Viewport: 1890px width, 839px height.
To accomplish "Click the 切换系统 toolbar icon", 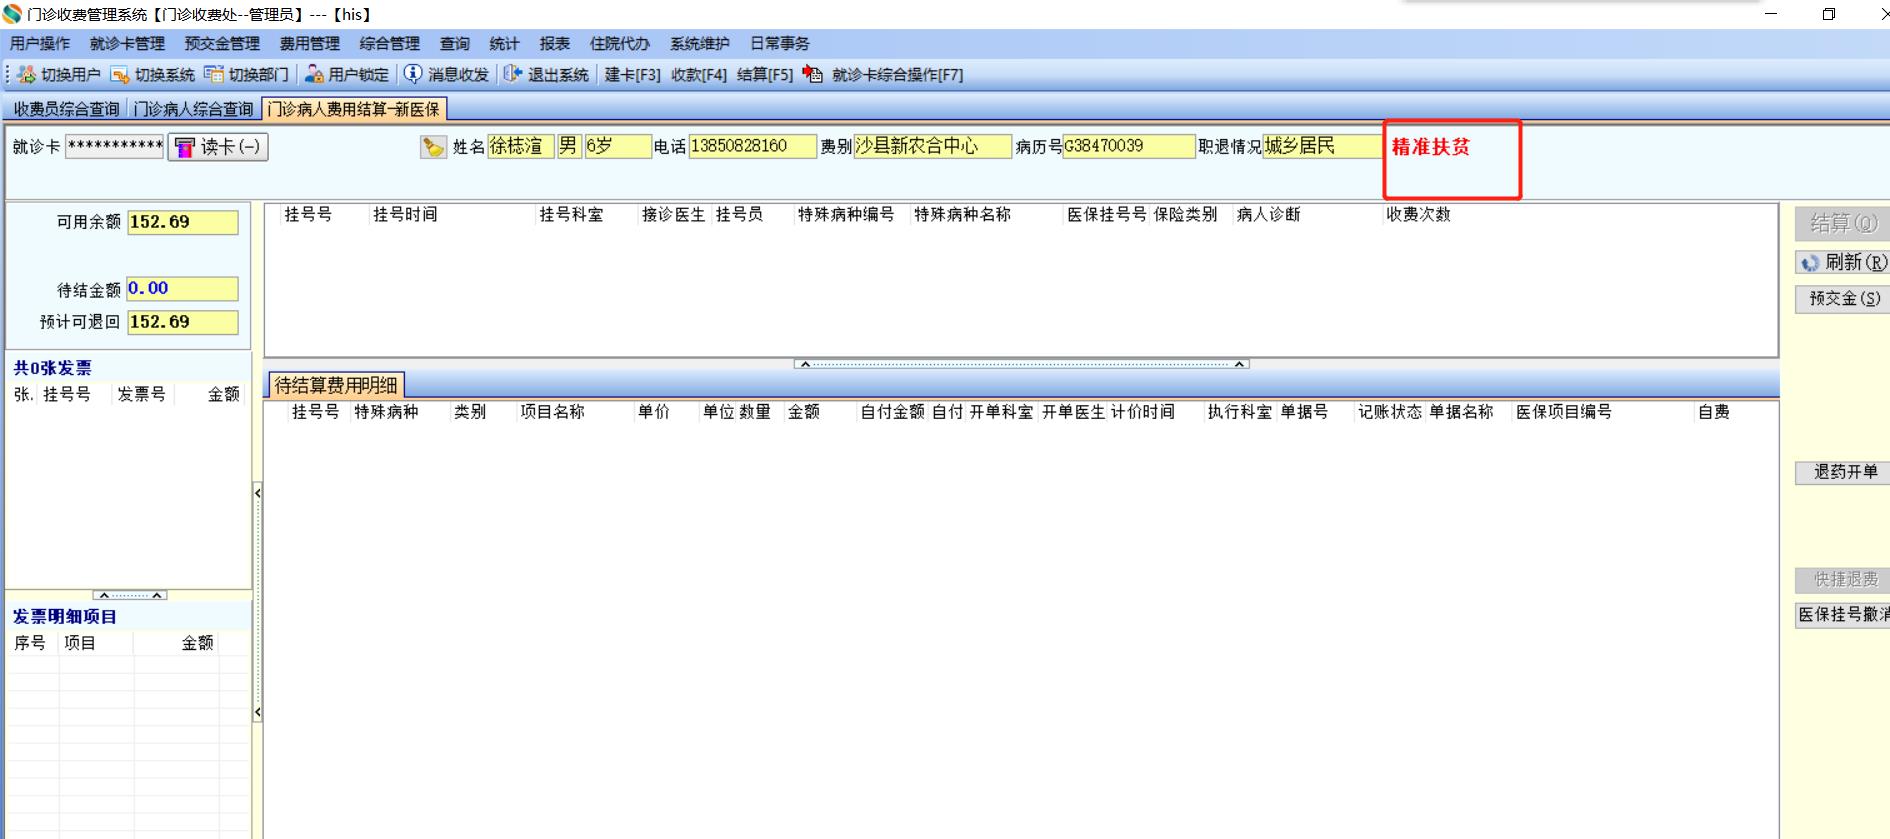I will 120,75.
